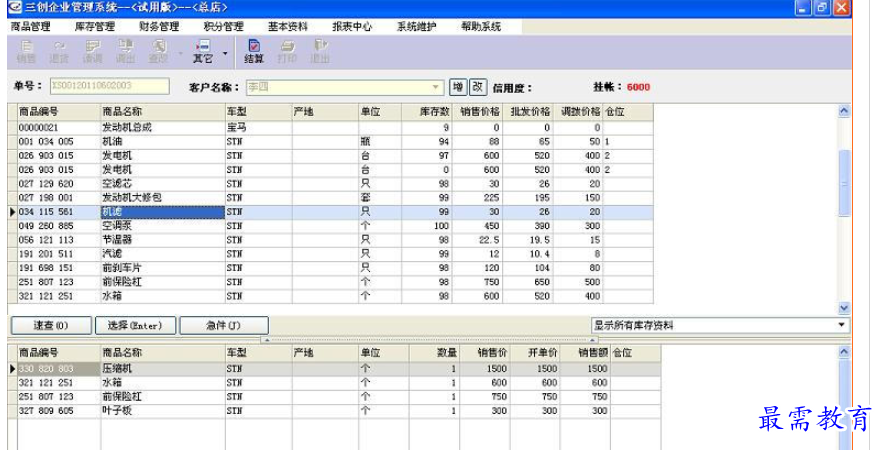Open the 积分管理 menu
Image resolution: width=880 pixels, height=450 pixels.
coord(224,26)
